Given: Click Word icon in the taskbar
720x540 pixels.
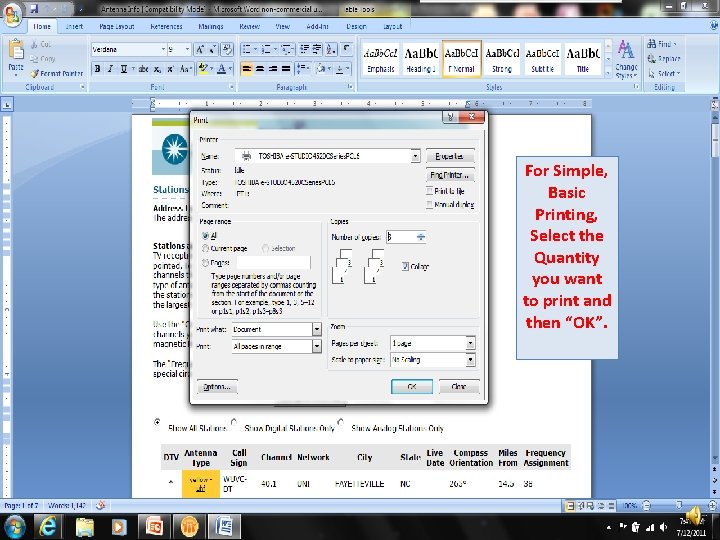Looking at the screenshot, I should point(225,526).
